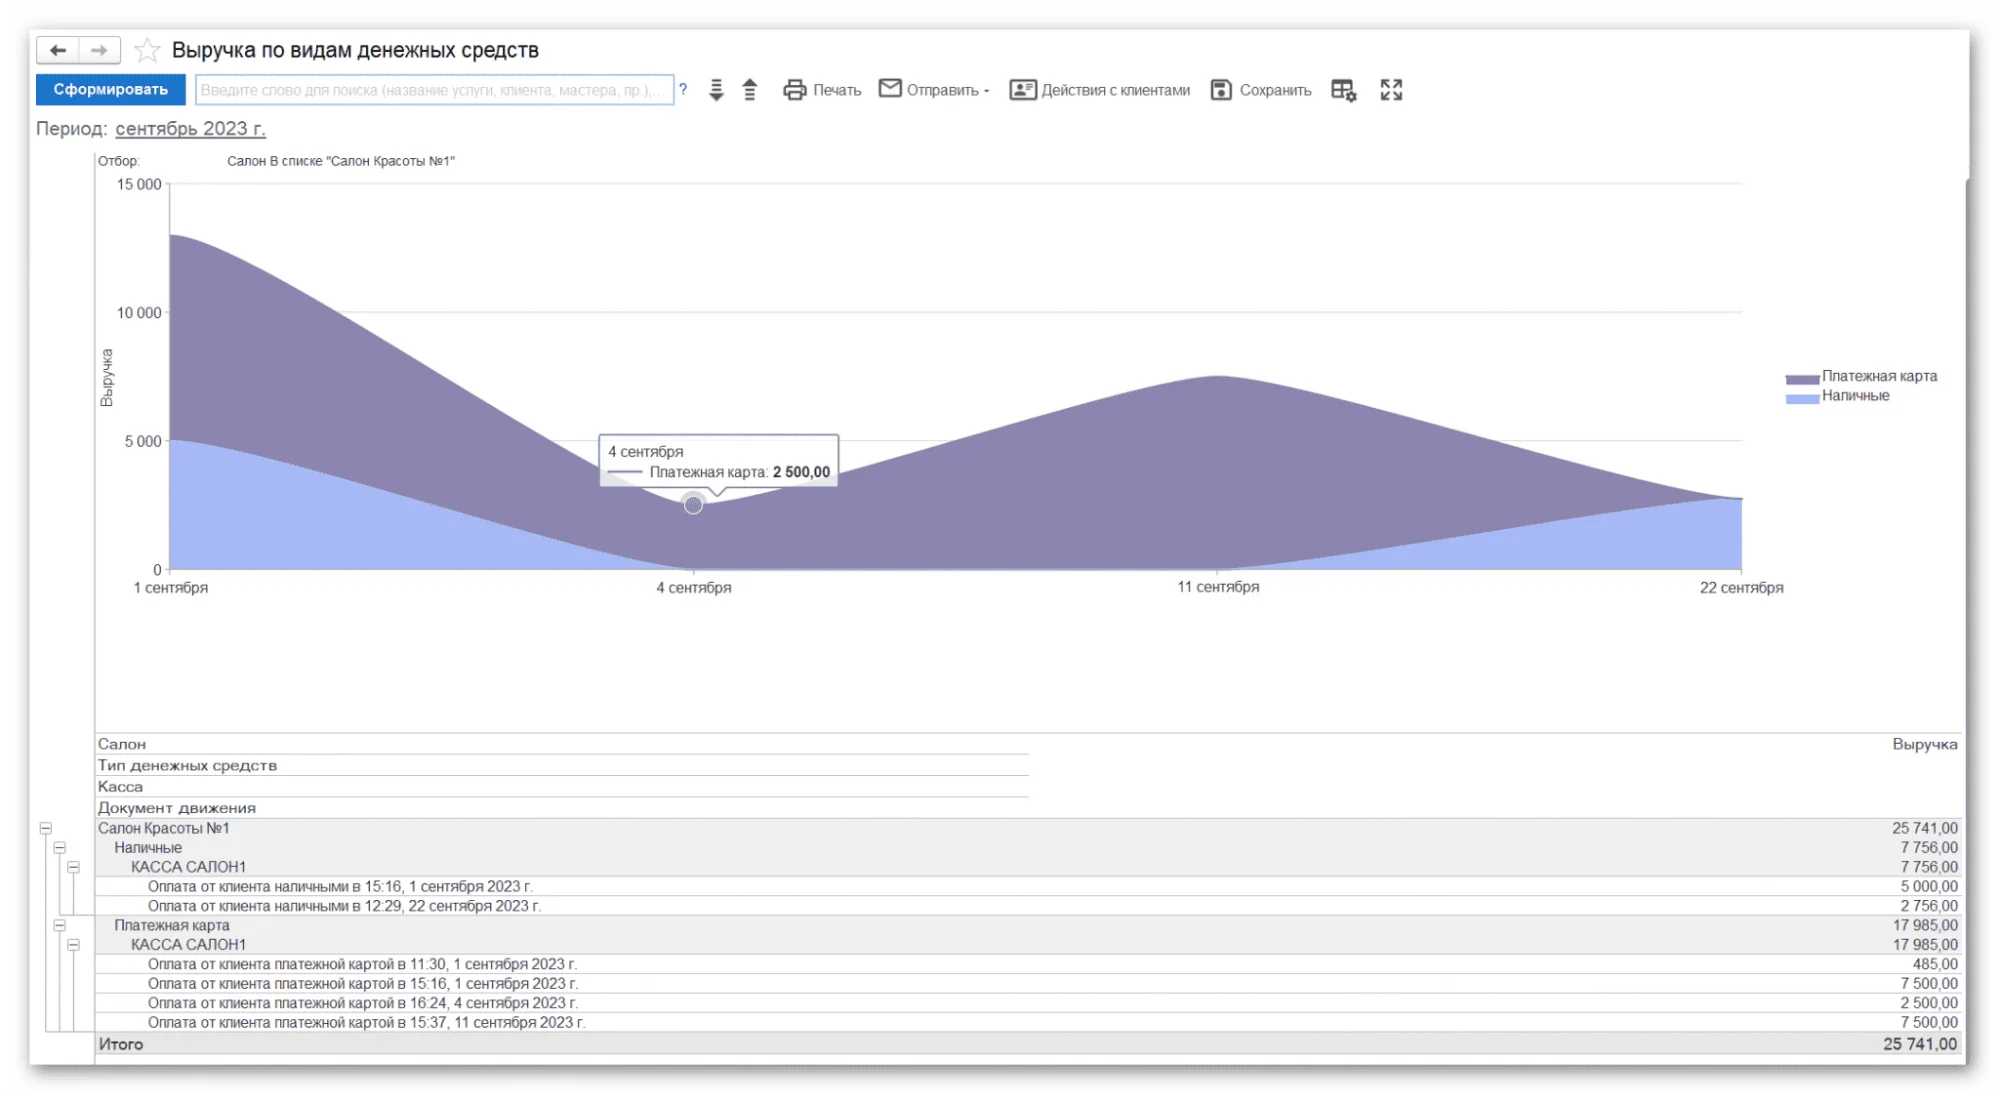
Task: Focus the search word input field
Action: tap(434, 90)
